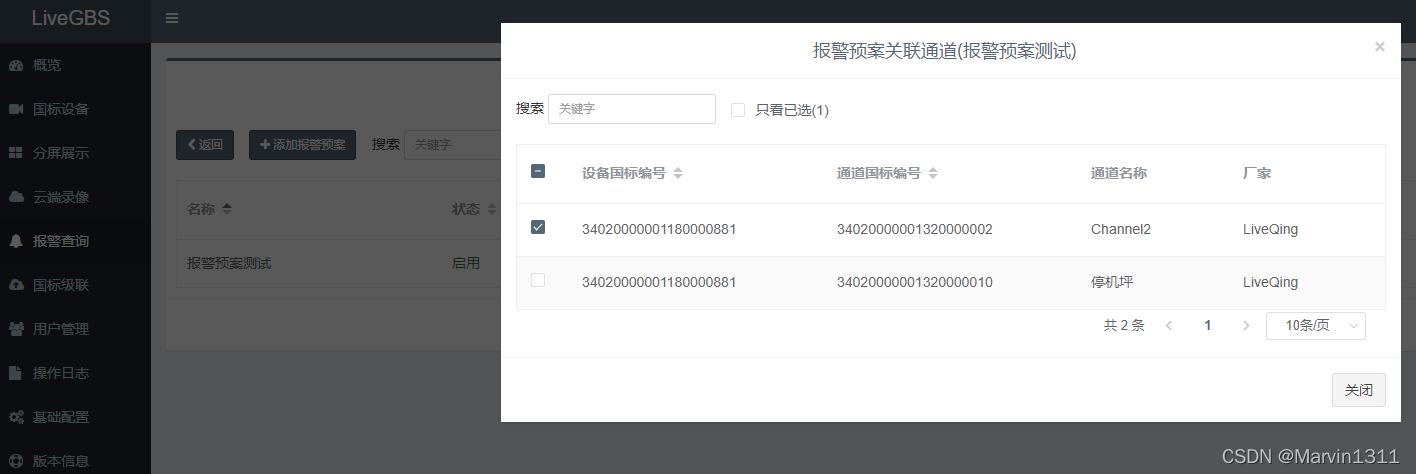This screenshot has width=1416, height=474.
Task: Click device ID in the Channel2 row
Action: tap(659, 229)
